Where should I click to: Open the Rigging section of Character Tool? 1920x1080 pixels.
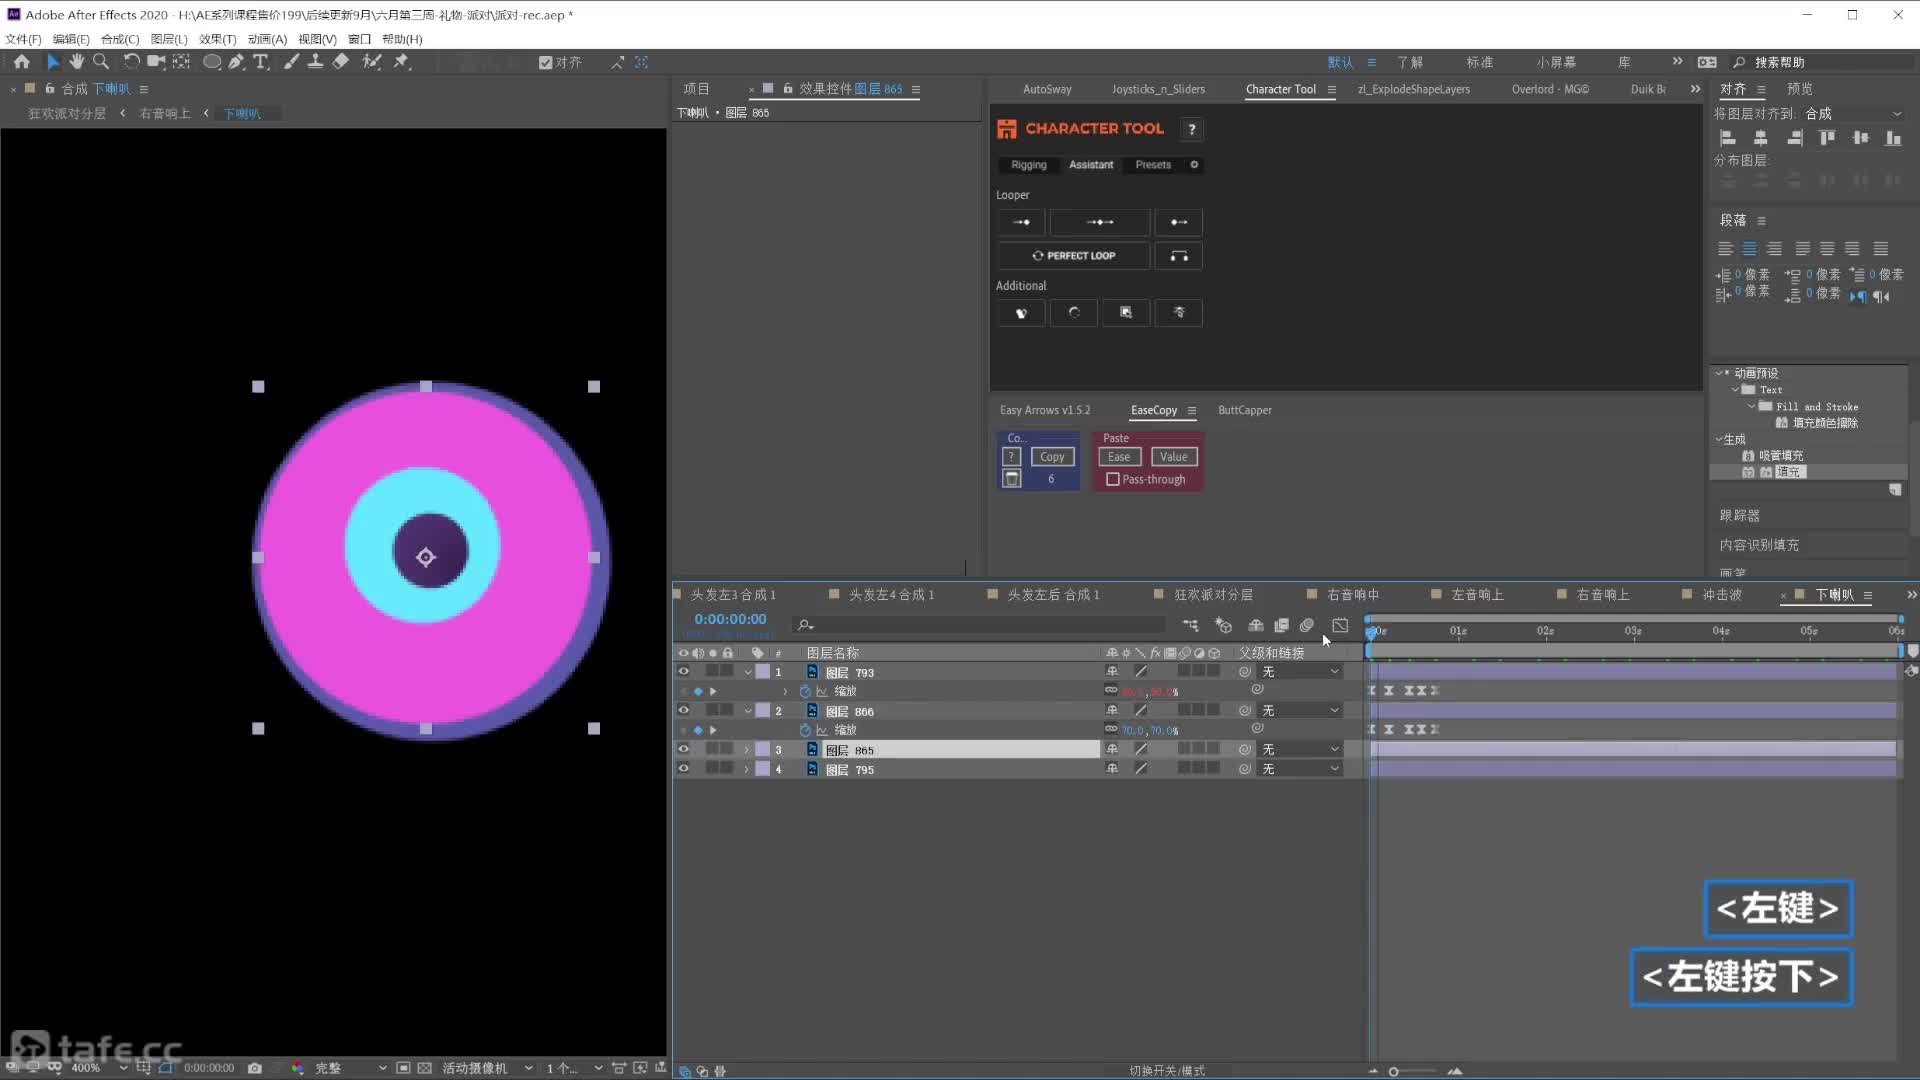[1028, 165]
